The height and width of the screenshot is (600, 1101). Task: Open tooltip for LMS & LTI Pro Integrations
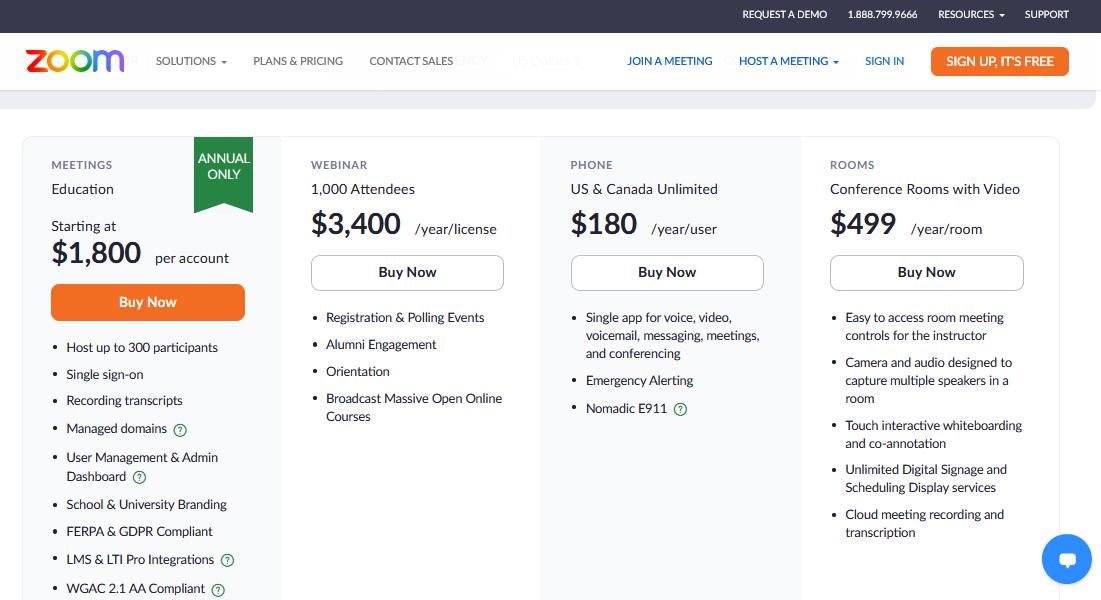[x=227, y=560]
